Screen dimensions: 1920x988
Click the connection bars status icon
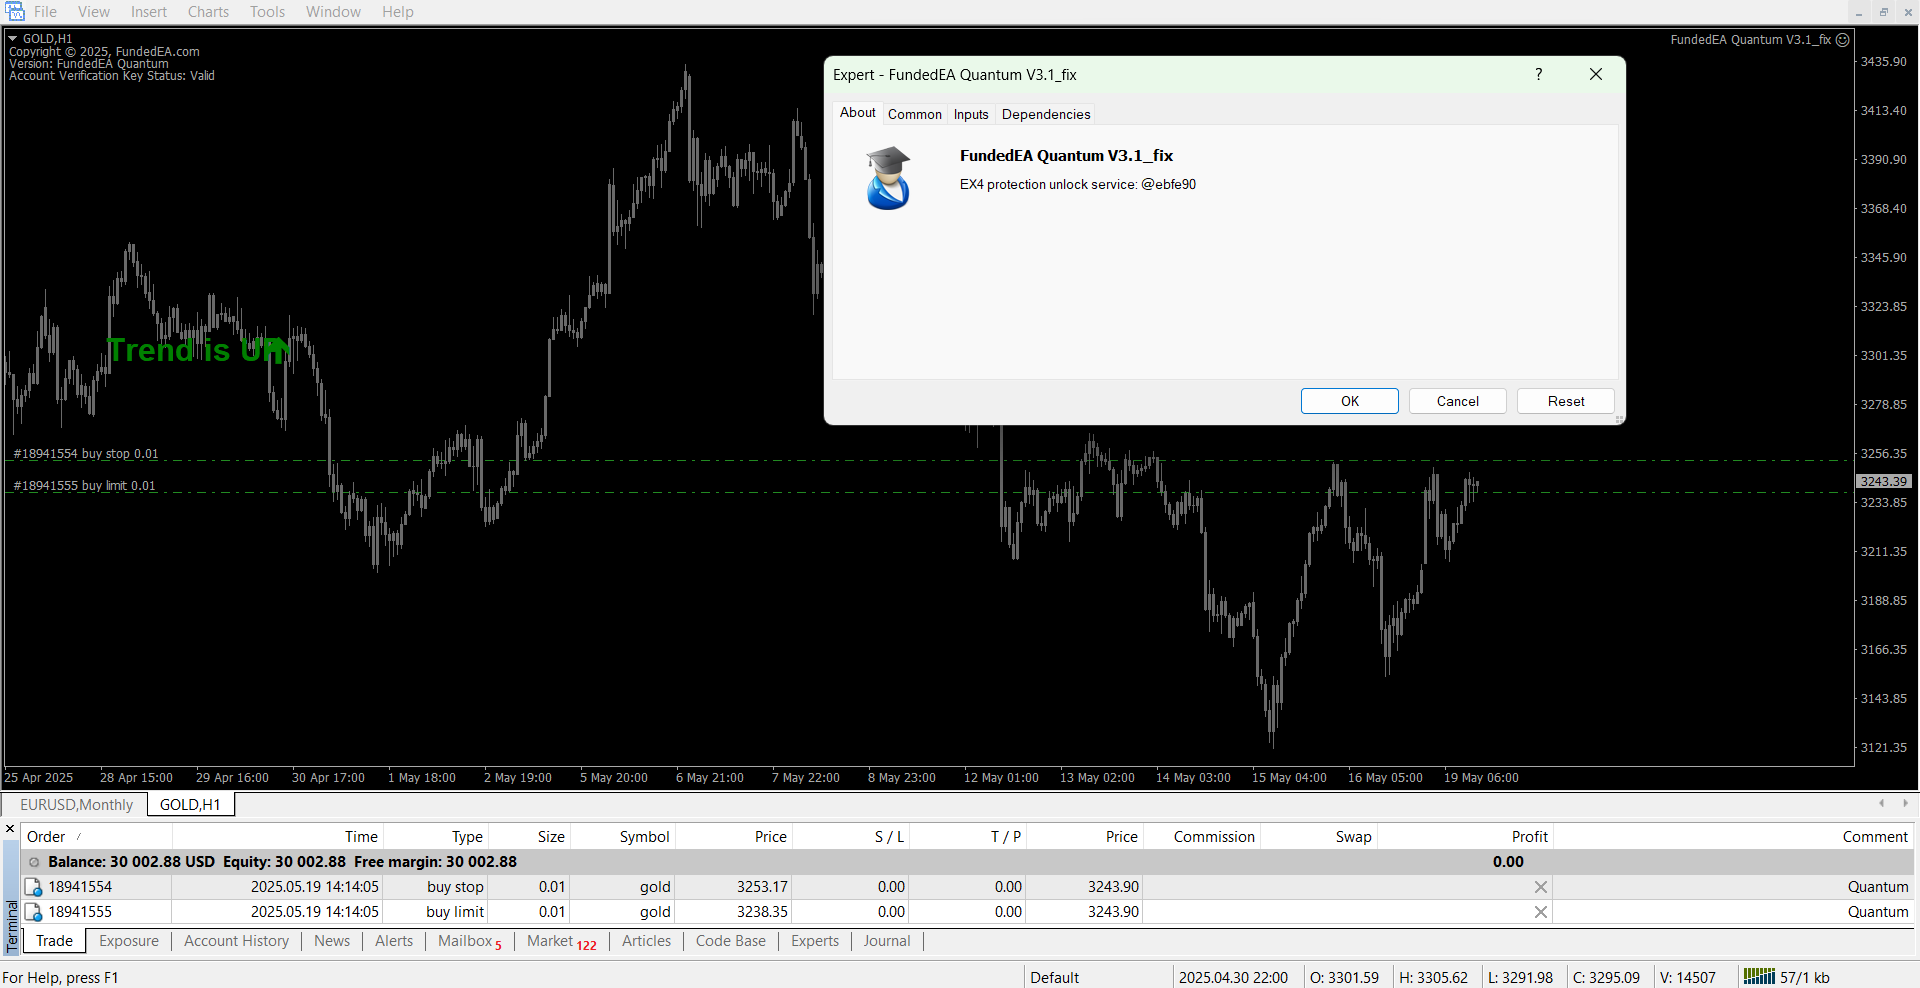[1759, 977]
